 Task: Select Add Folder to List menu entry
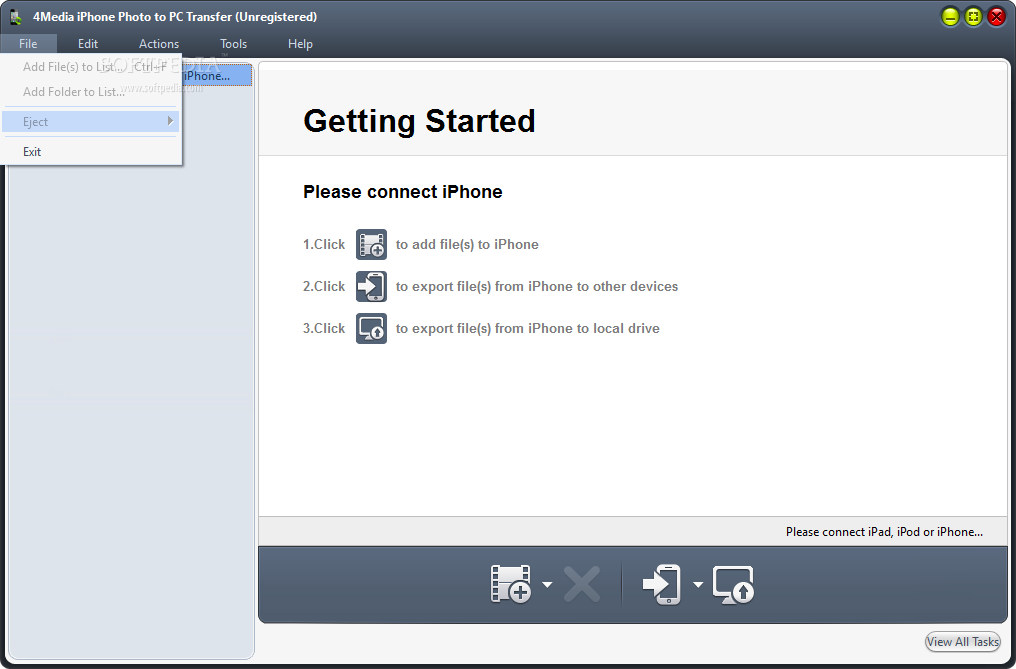coord(91,91)
